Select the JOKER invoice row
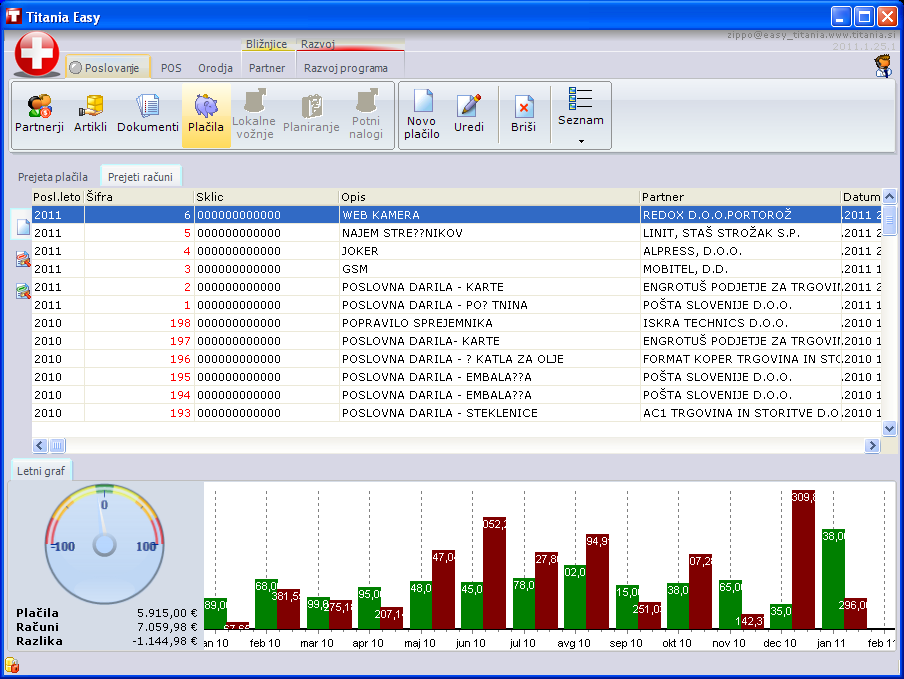This screenshot has height=679, width=904. tap(457, 251)
